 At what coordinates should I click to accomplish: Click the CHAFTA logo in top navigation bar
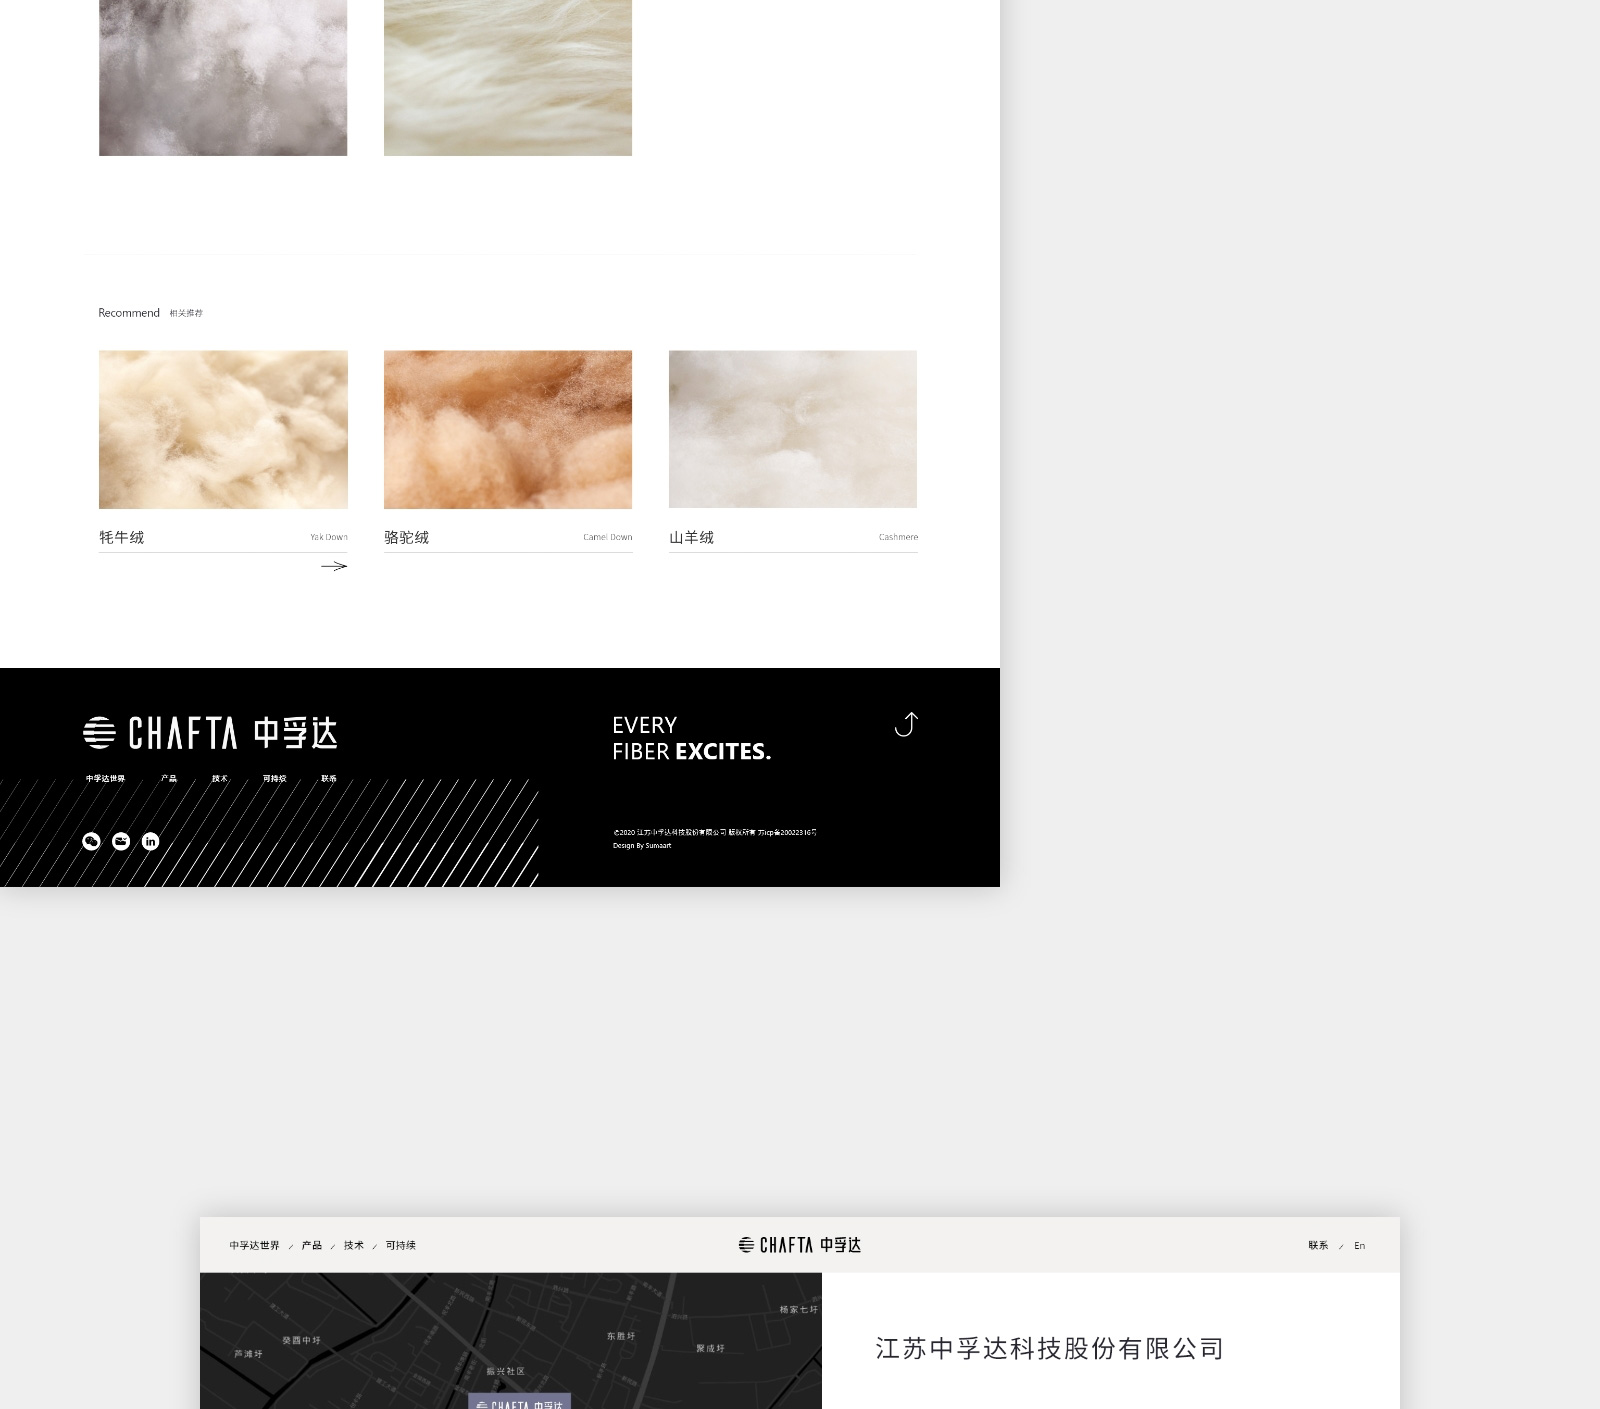click(x=799, y=1245)
